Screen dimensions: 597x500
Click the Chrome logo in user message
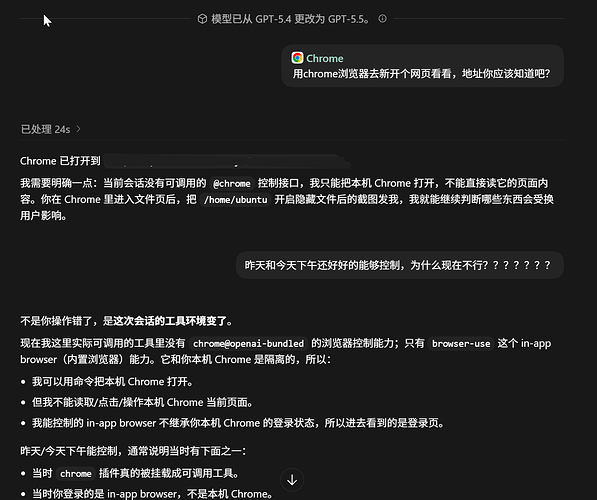pyautogui.click(x=297, y=58)
